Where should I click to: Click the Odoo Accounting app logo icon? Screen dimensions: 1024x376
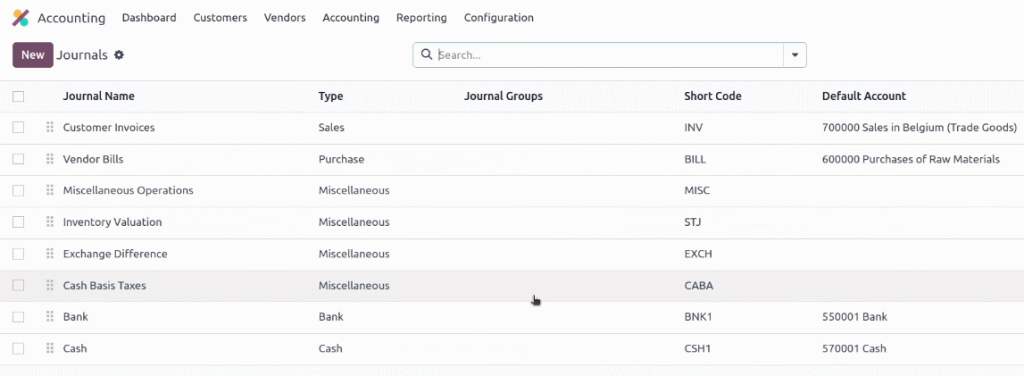coord(21,18)
